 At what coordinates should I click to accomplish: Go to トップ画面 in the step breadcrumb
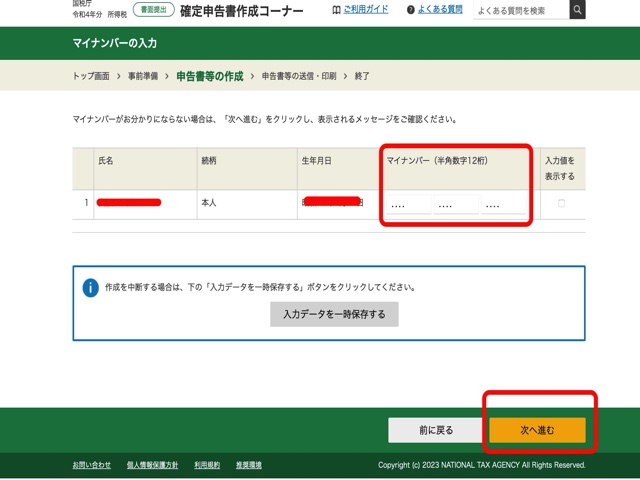92,76
